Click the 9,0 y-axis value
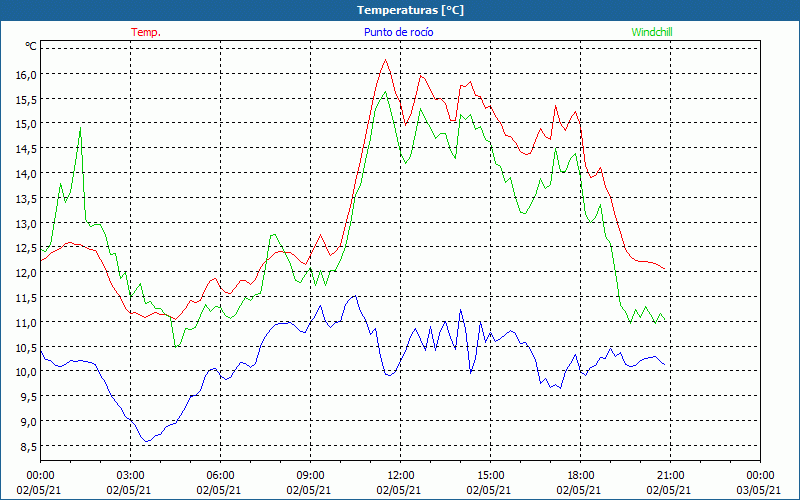 [27, 422]
